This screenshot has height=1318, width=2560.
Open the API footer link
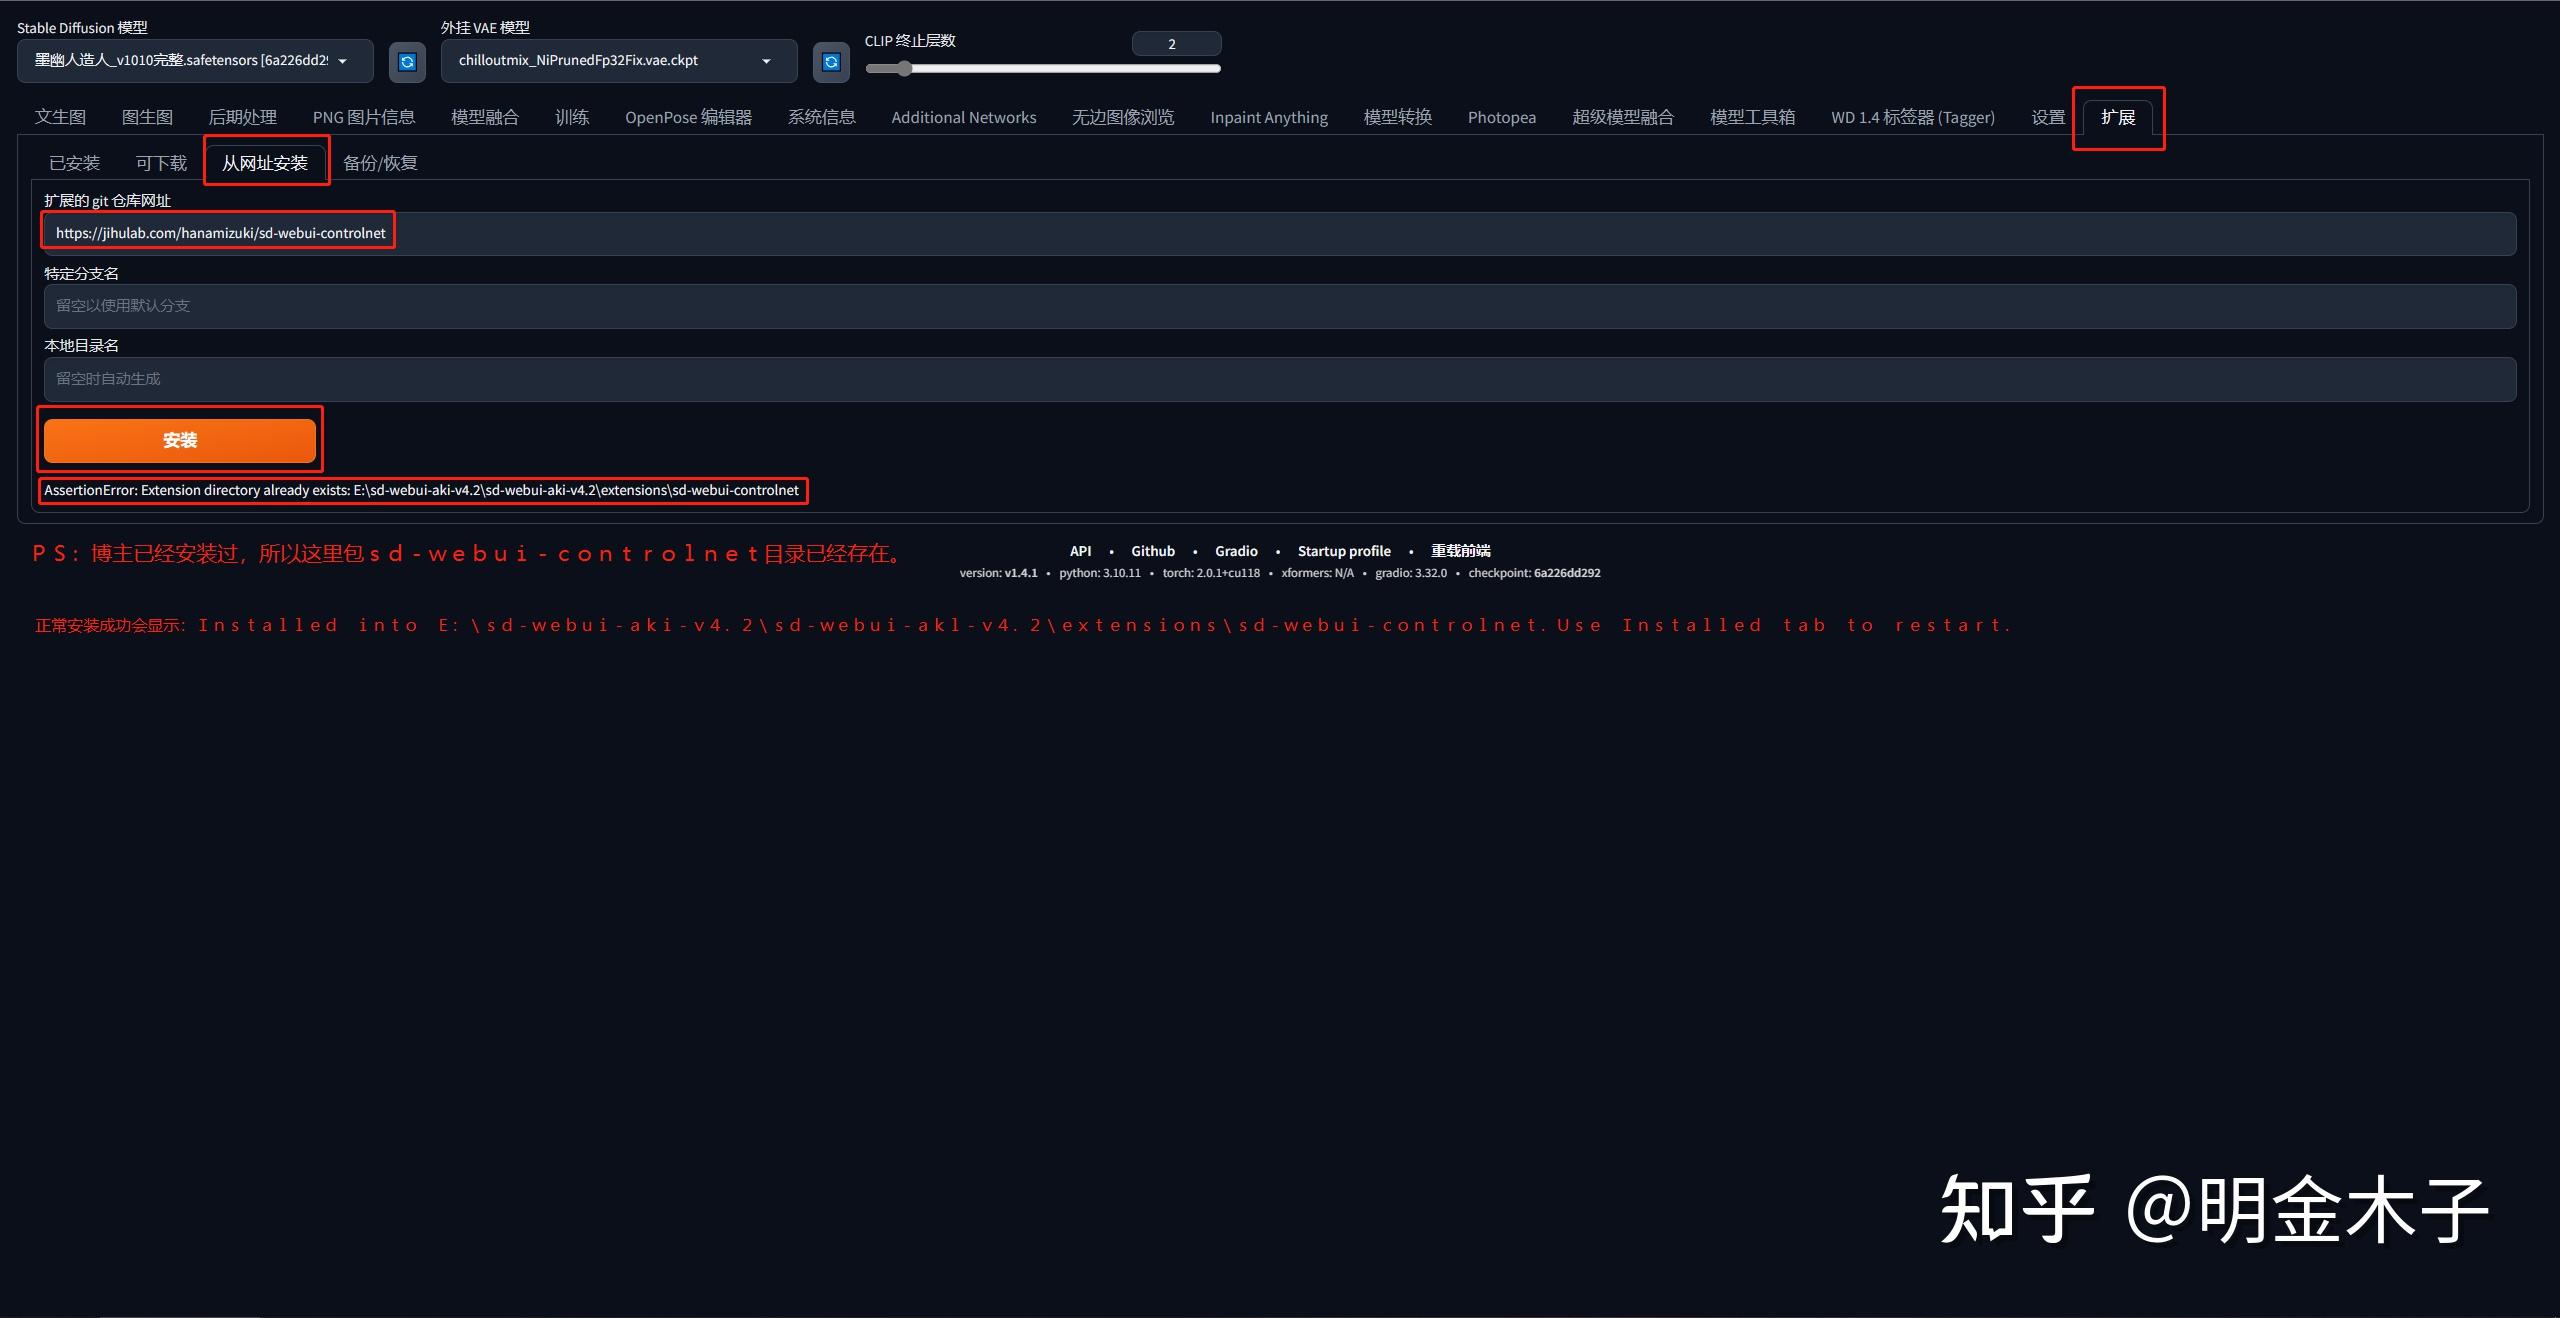(x=1080, y=551)
